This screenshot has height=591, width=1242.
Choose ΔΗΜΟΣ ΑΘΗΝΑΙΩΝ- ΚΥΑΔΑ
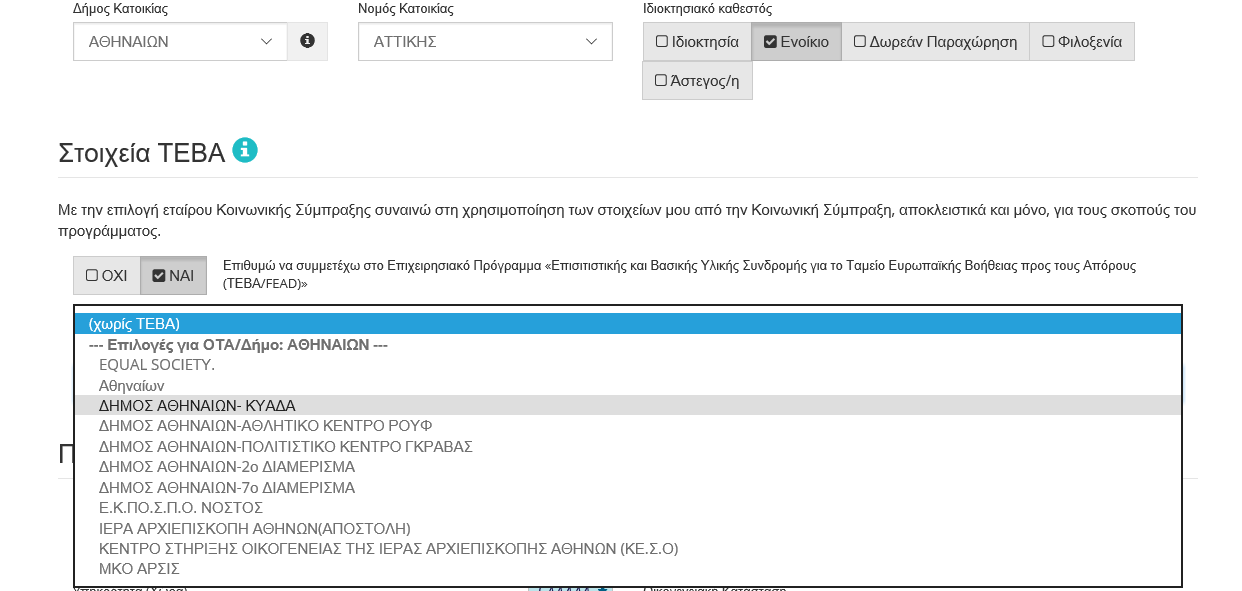tap(628, 406)
